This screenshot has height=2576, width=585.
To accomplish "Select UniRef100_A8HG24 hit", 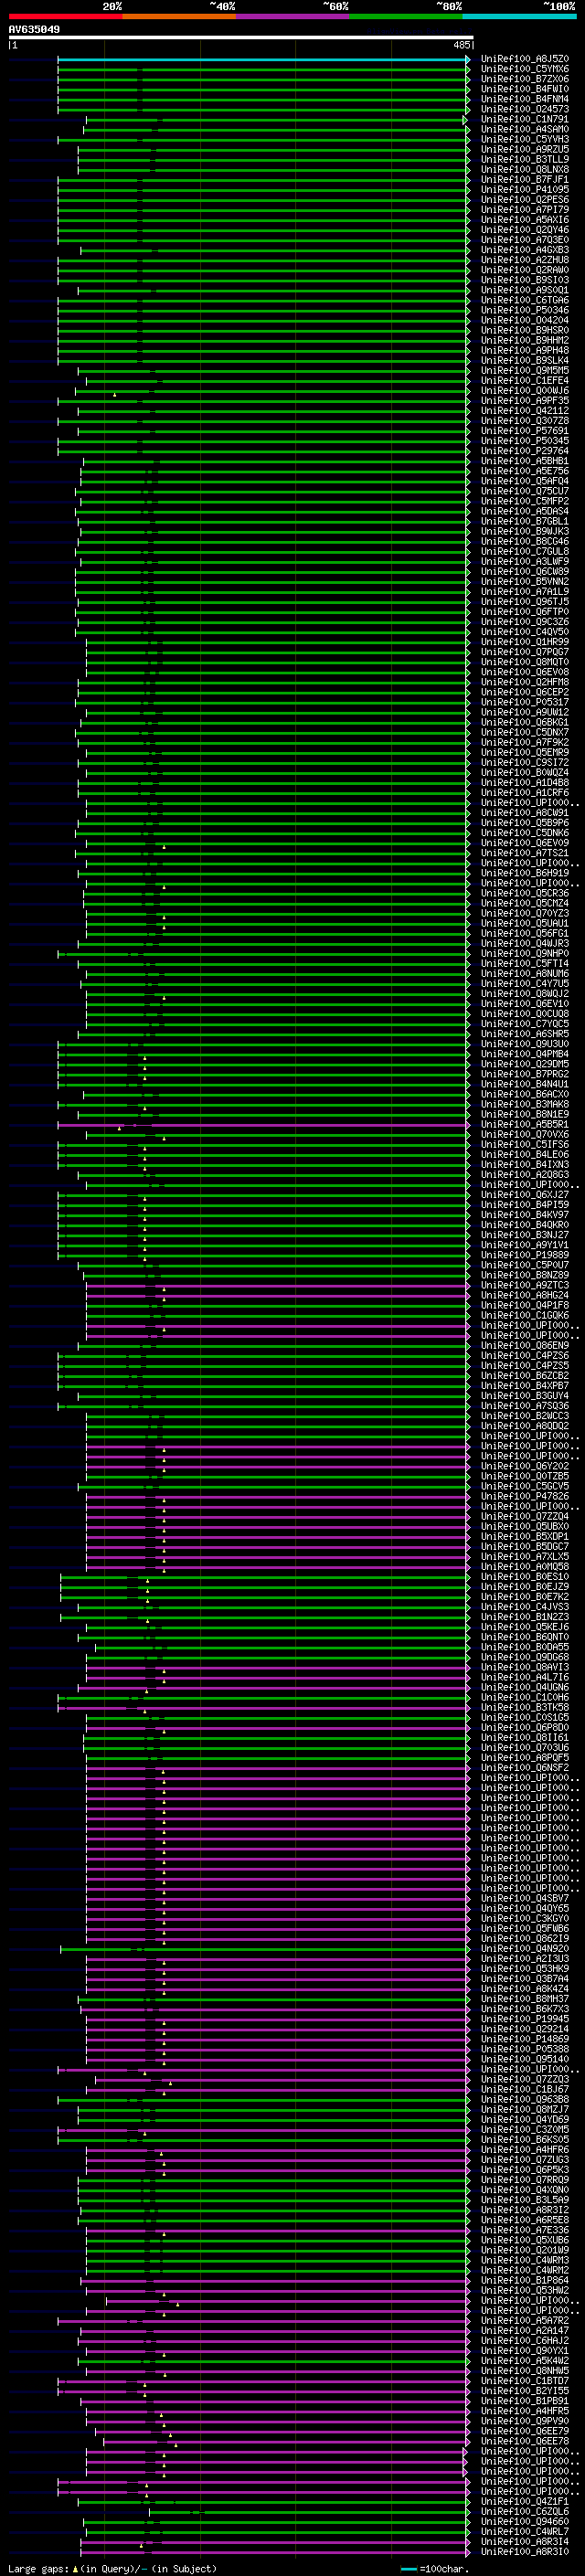I will 525,1295.
